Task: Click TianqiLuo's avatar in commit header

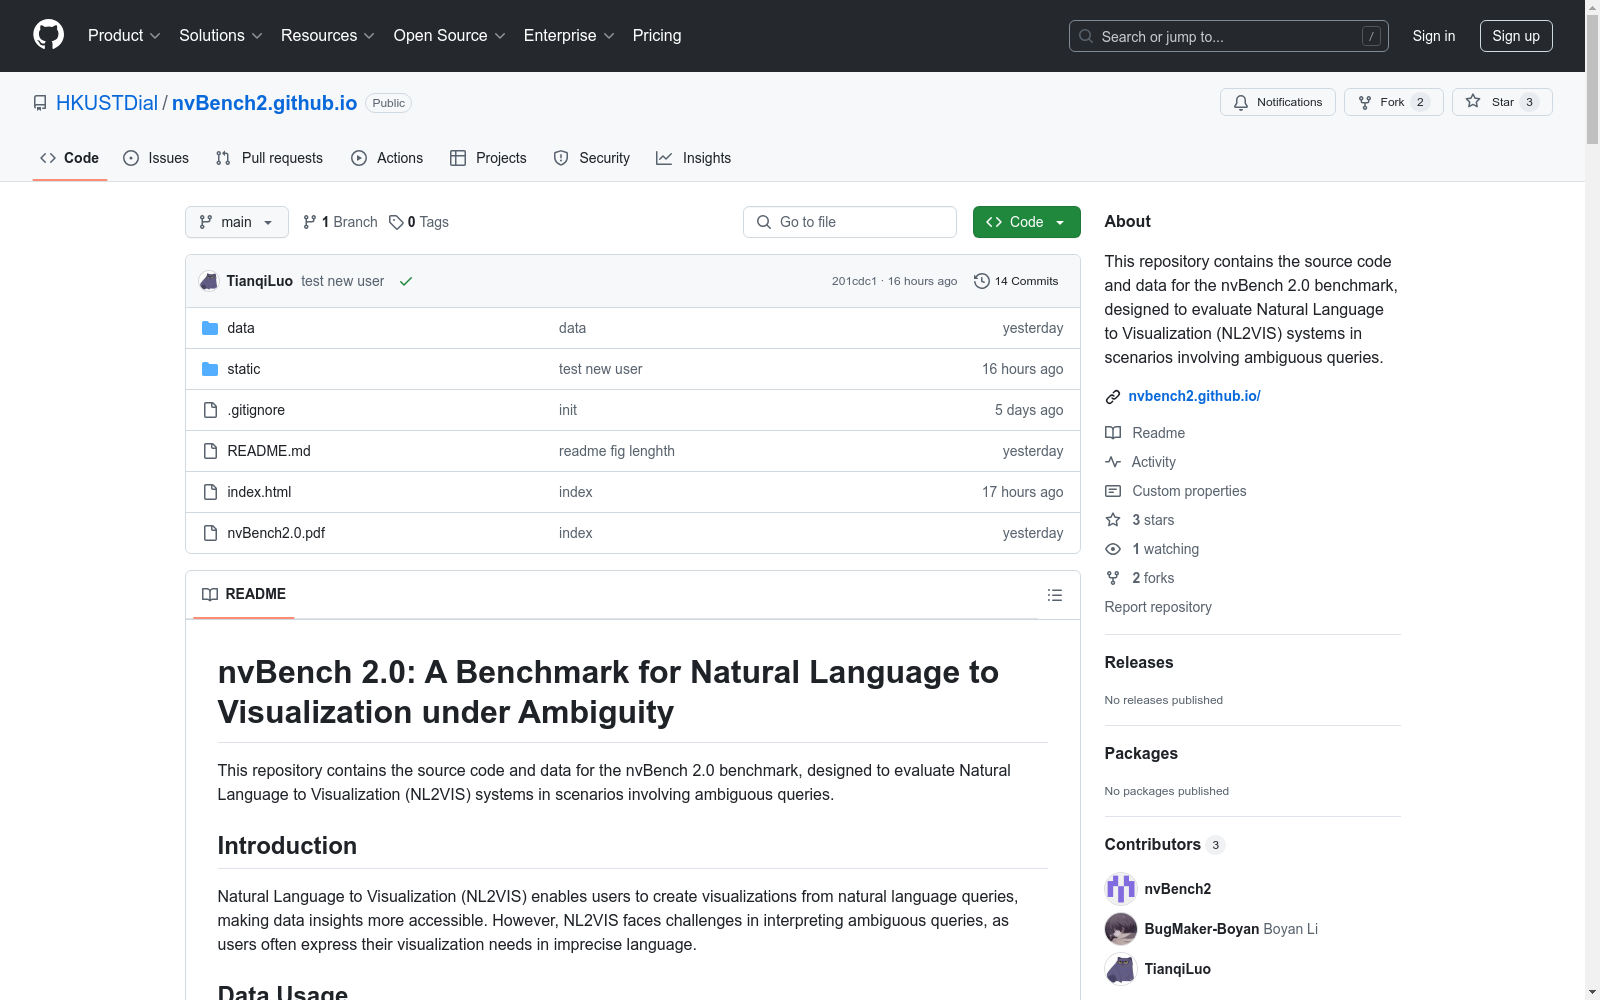Action: click(209, 281)
